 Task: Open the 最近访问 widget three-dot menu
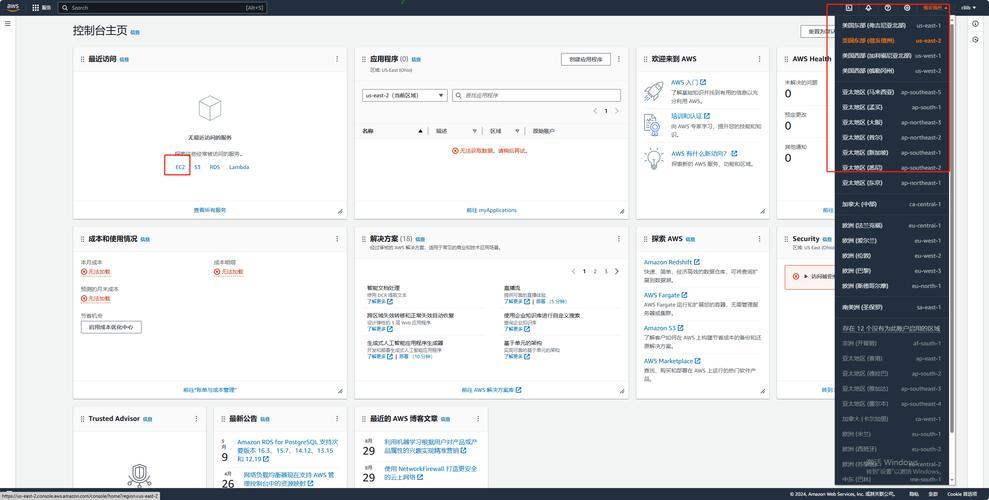point(337,59)
